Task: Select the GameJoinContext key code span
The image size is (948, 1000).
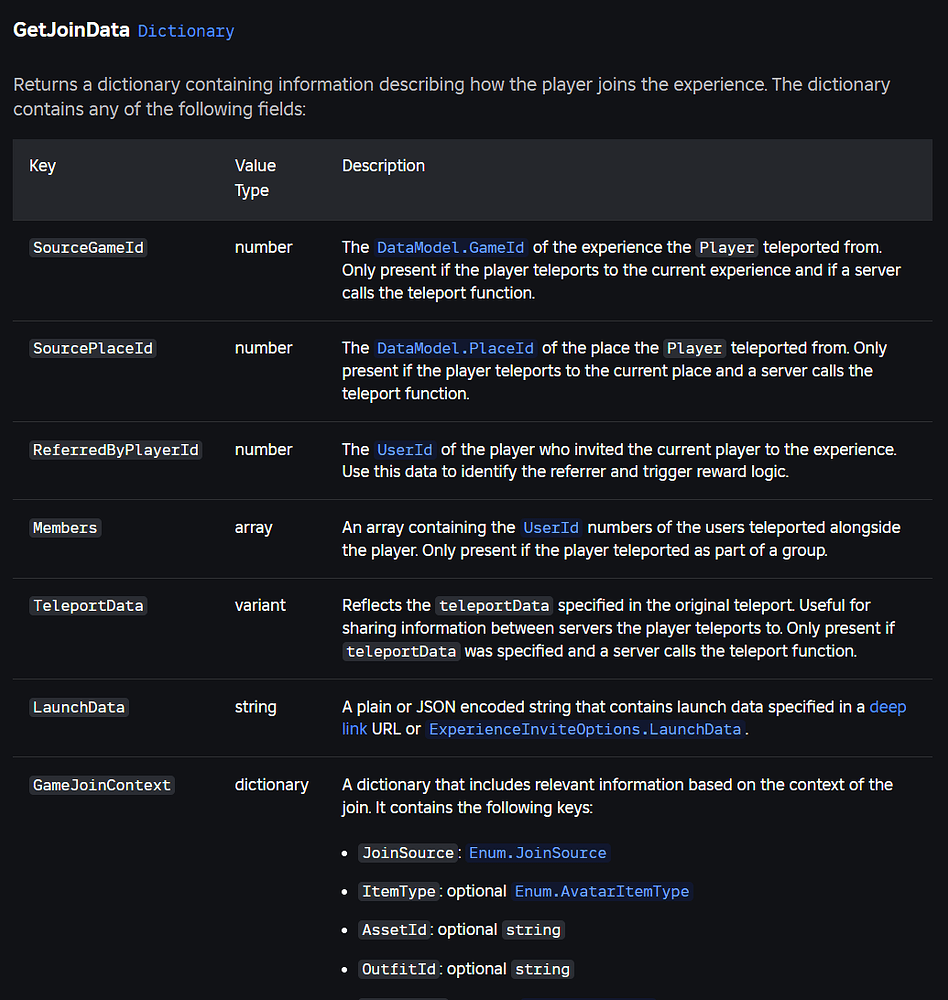Action: pos(101,785)
